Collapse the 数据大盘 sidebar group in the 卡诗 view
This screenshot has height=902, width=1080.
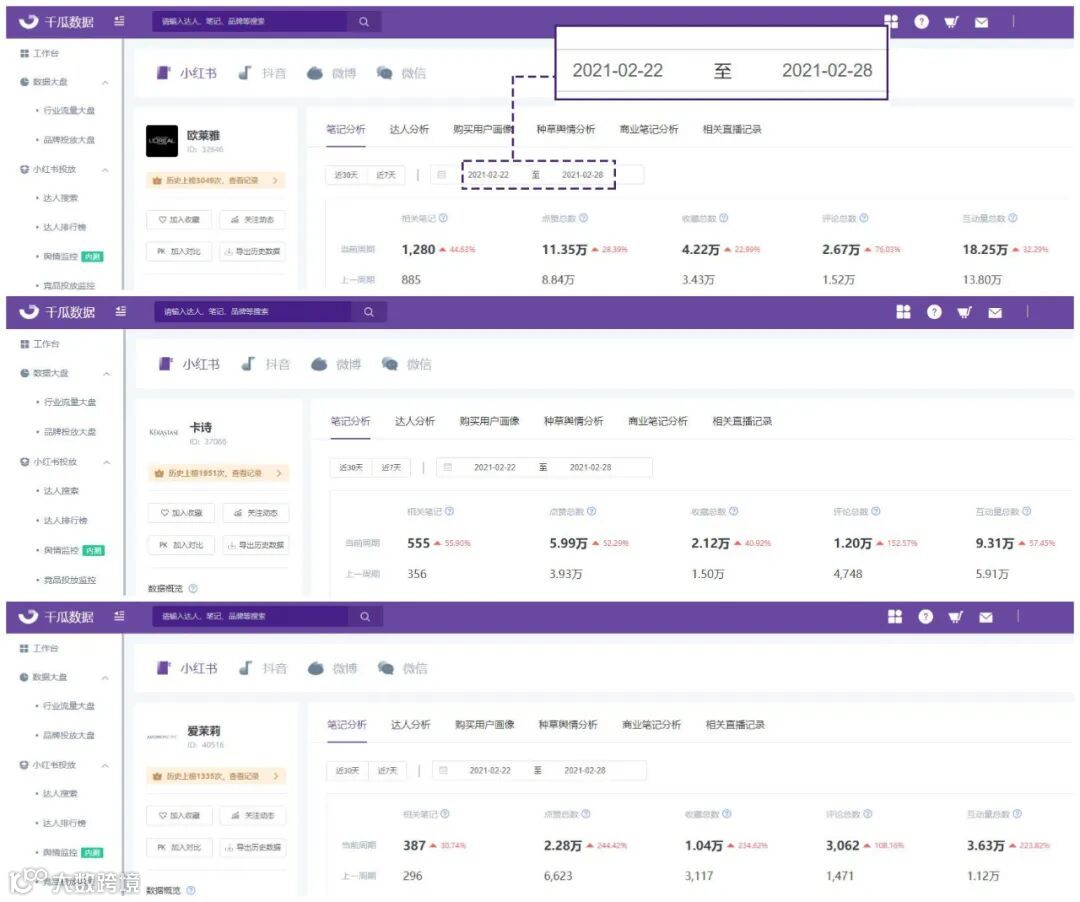107,374
